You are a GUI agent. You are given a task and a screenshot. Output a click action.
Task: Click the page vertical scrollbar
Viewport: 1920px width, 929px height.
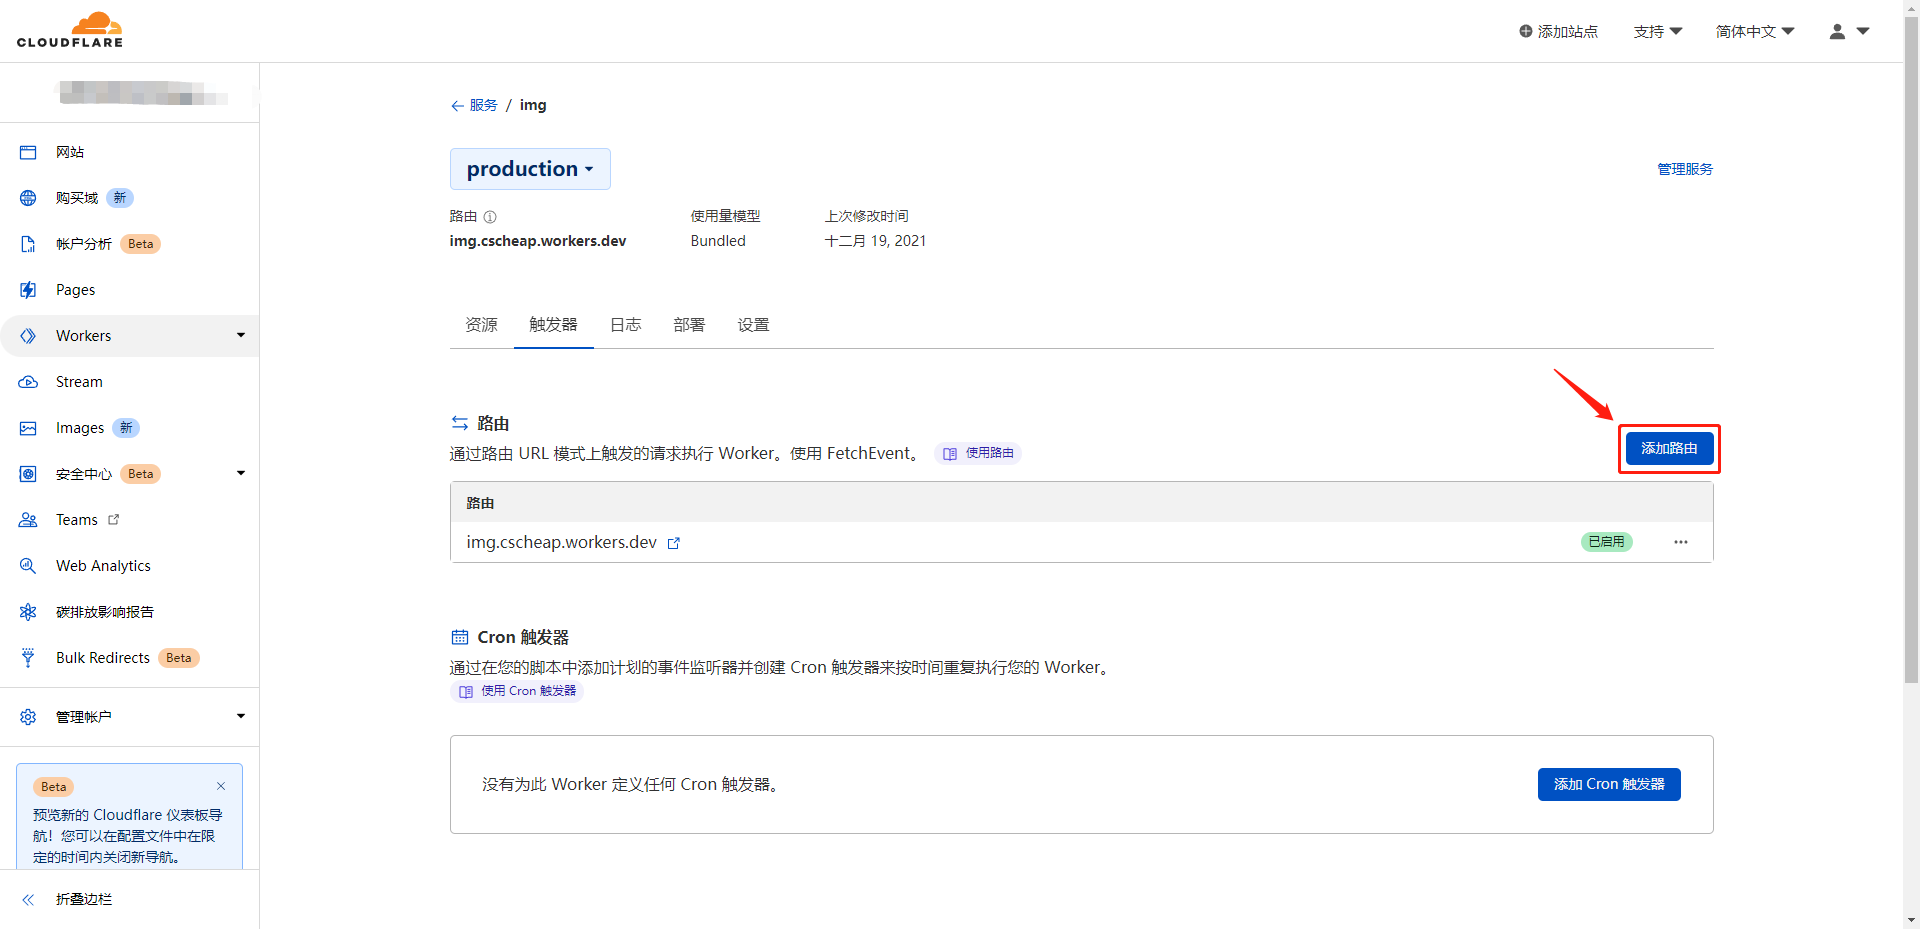[x=1911, y=350]
